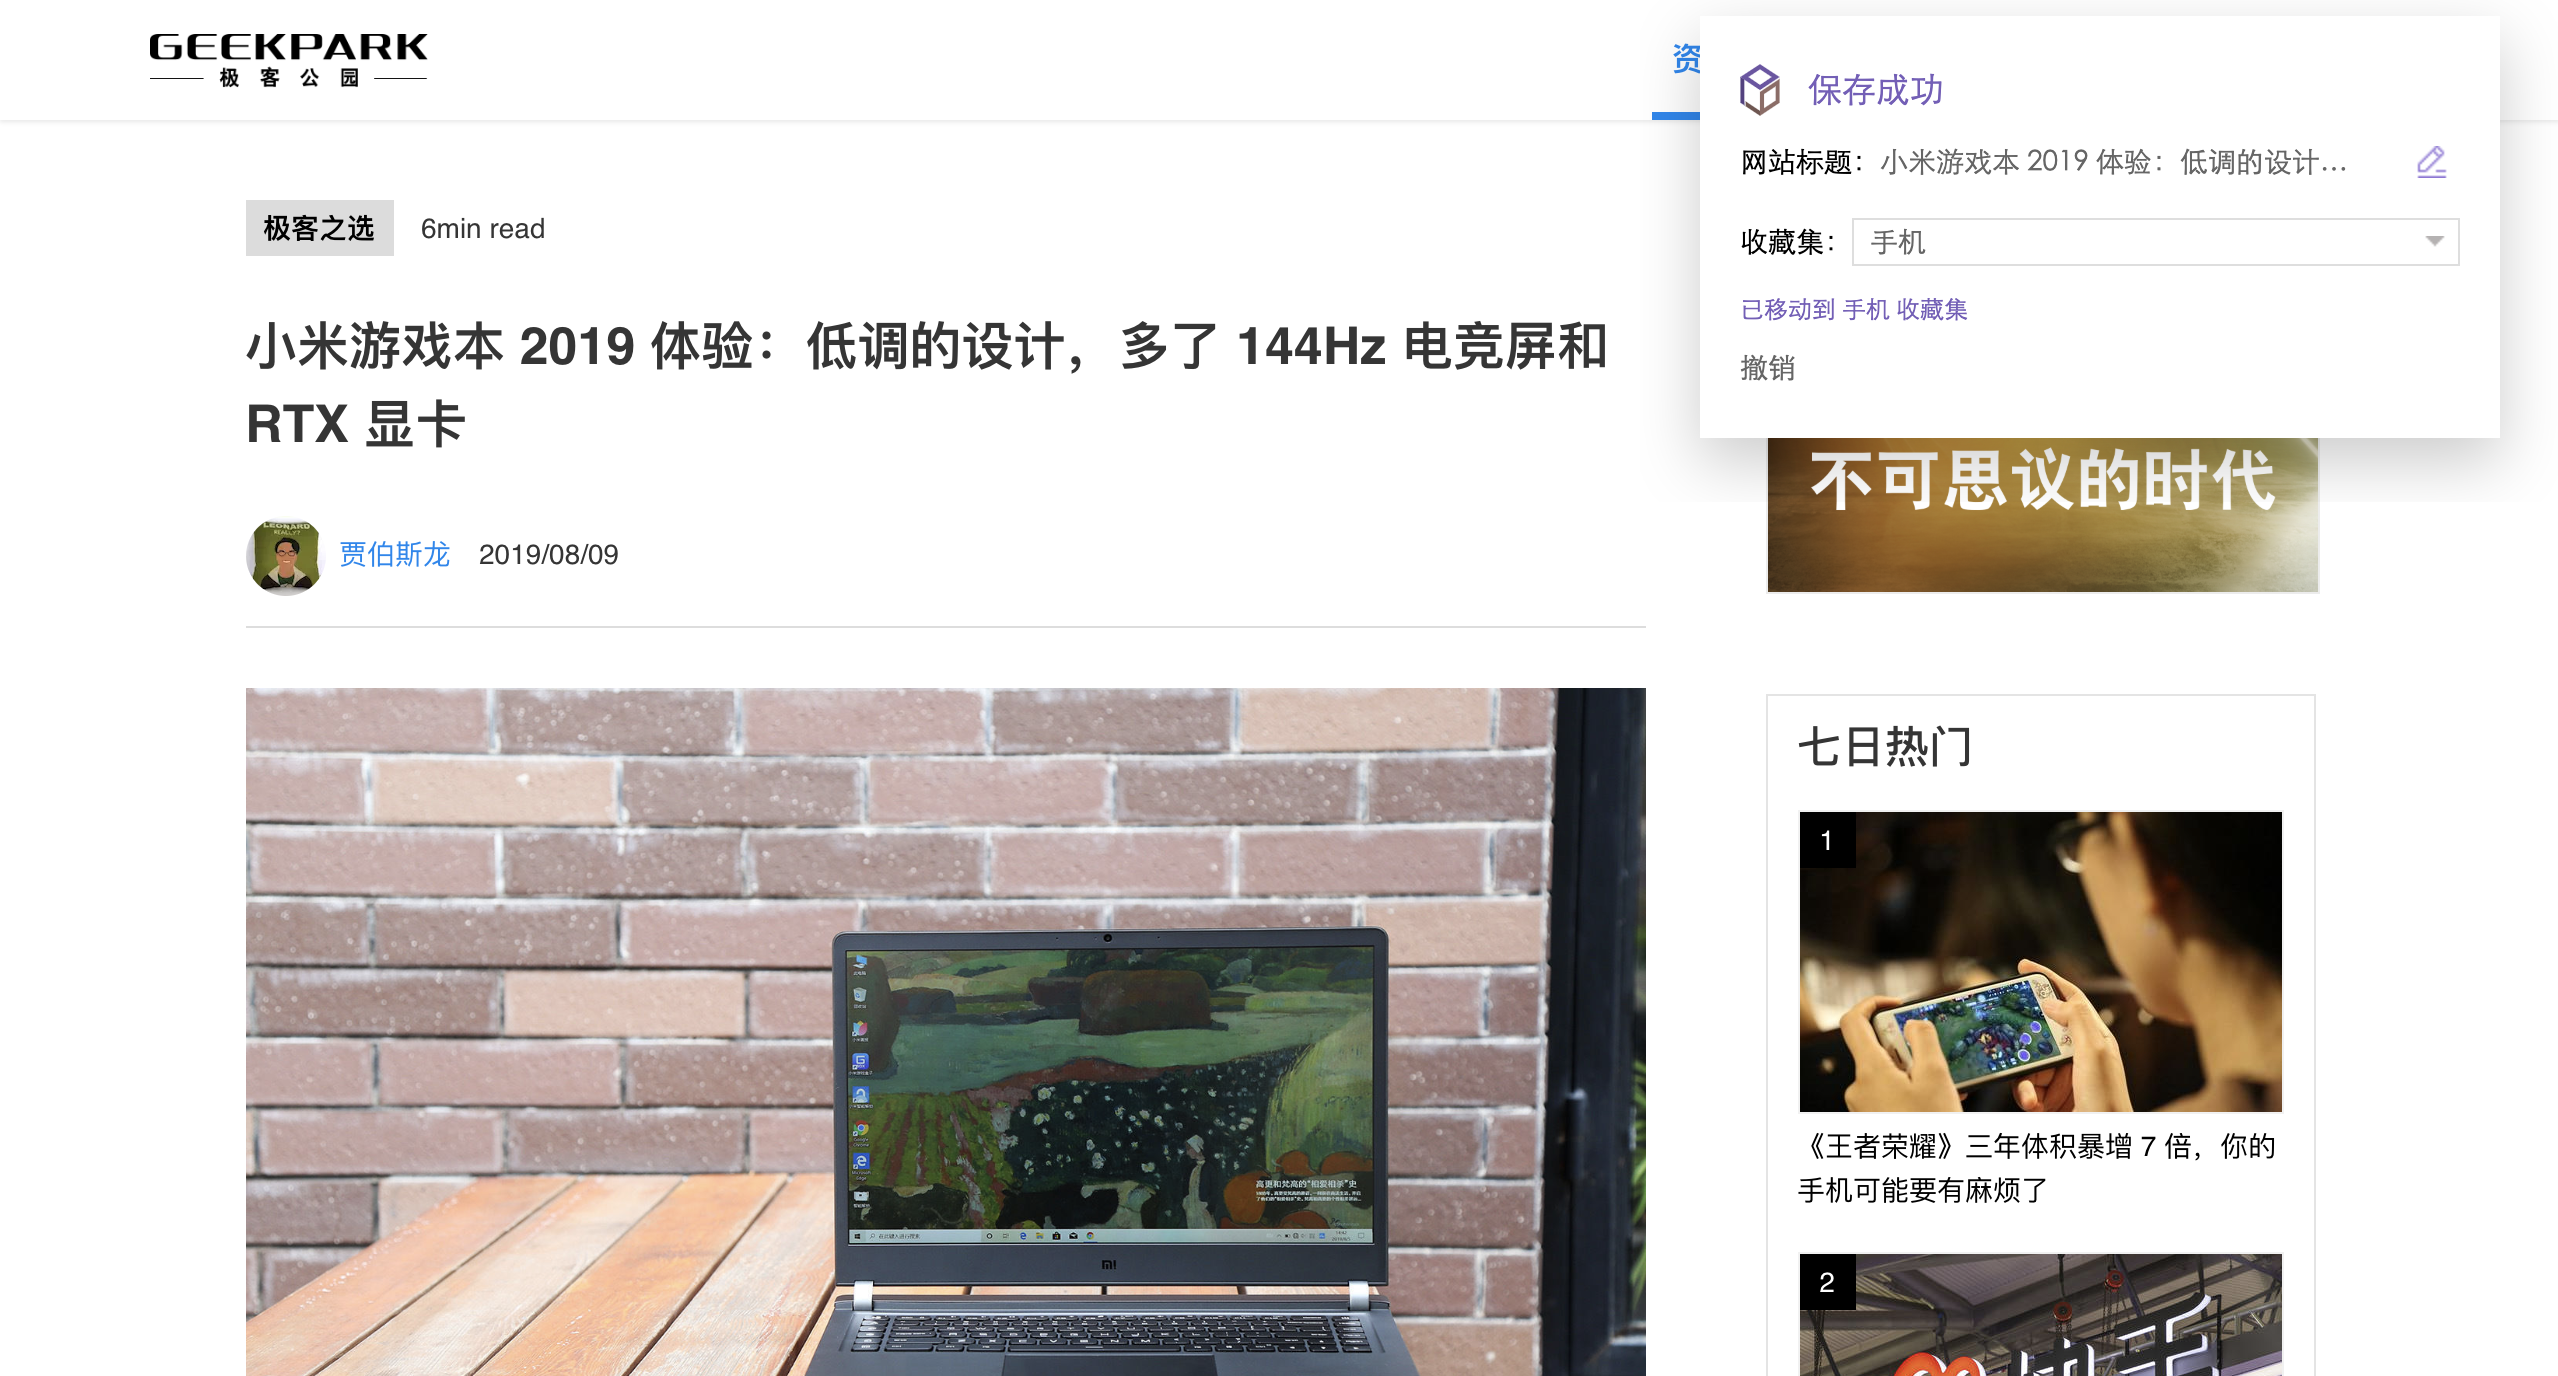This screenshot has width=2558, height=1376.
Task: Click the truncated 网站标题 text in the popup
Action: click(x=2112, y=162)
